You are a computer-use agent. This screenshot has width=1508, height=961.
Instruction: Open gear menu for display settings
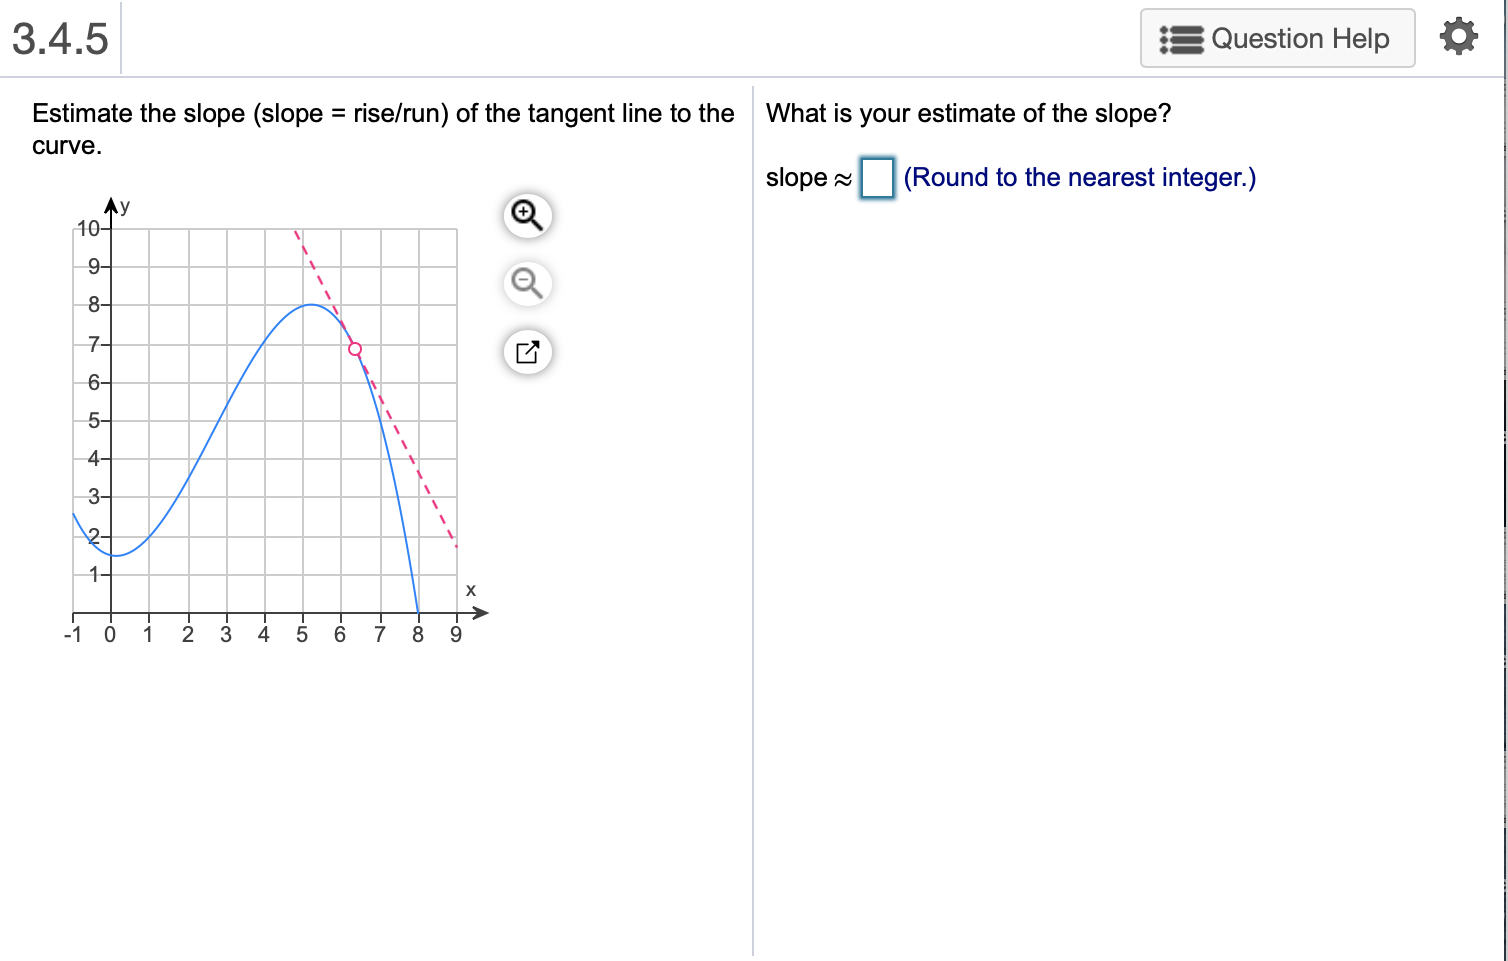point(1459,36)
